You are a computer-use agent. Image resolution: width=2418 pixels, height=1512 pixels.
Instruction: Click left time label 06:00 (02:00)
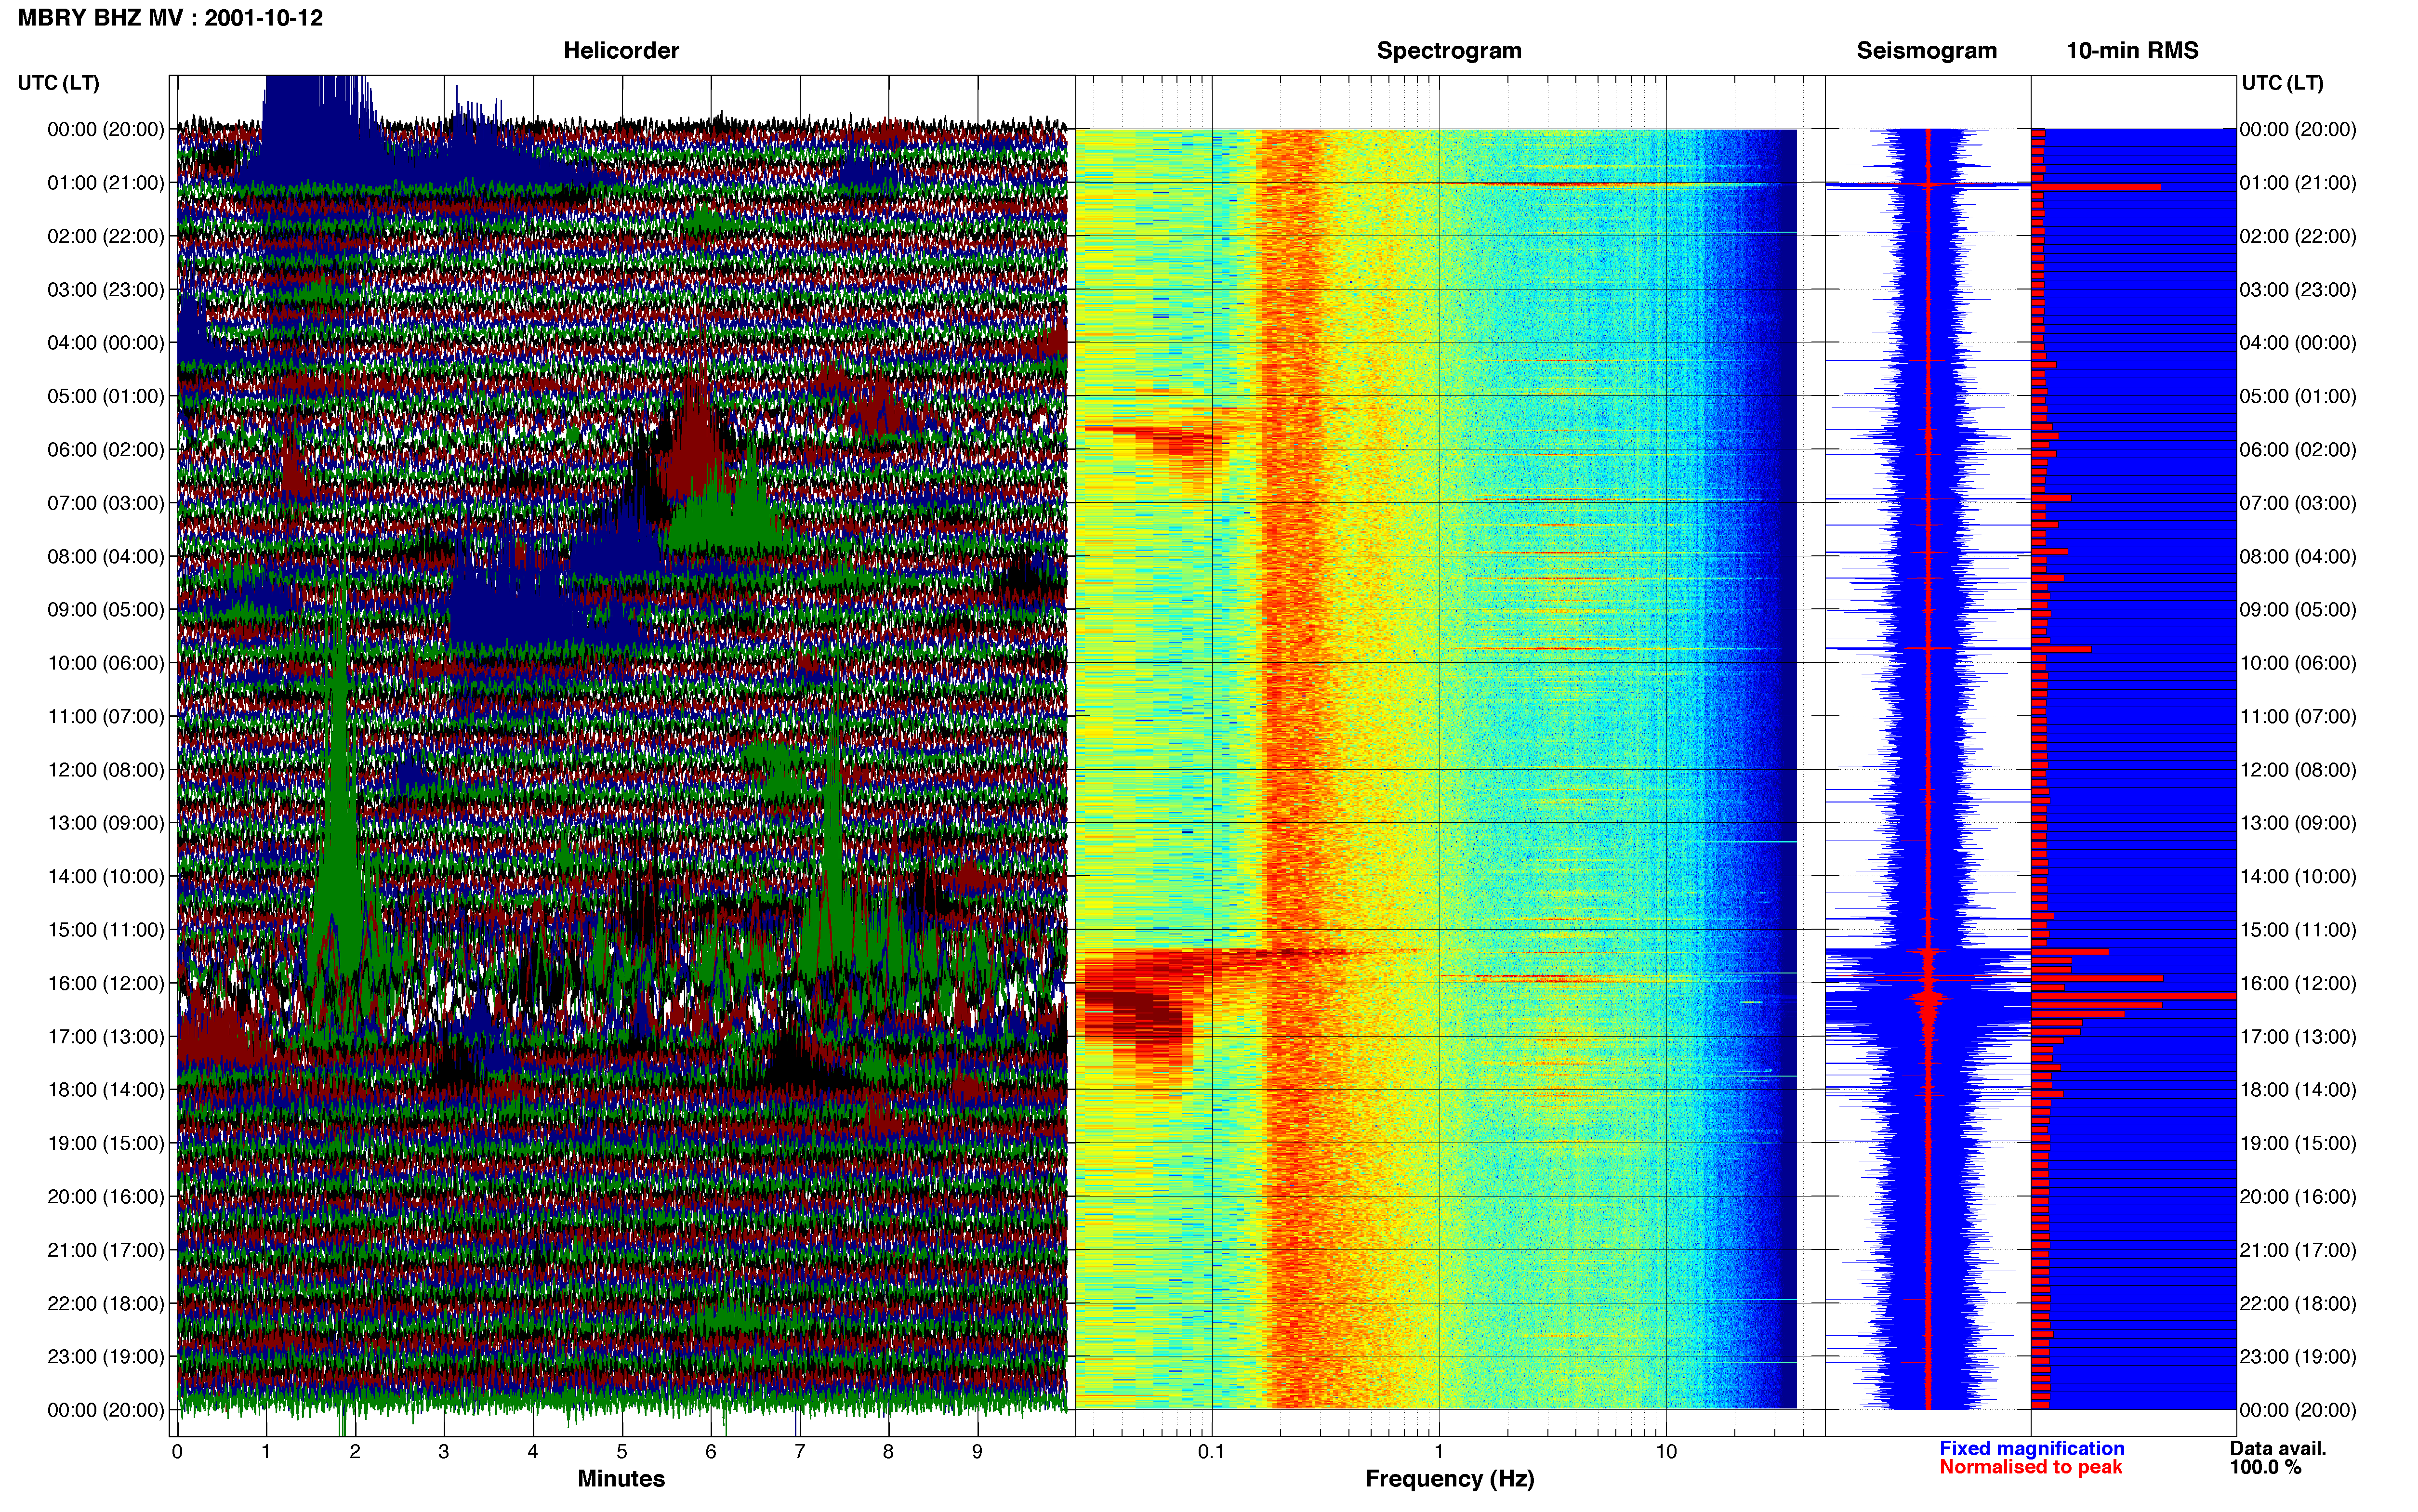point(105,450)
